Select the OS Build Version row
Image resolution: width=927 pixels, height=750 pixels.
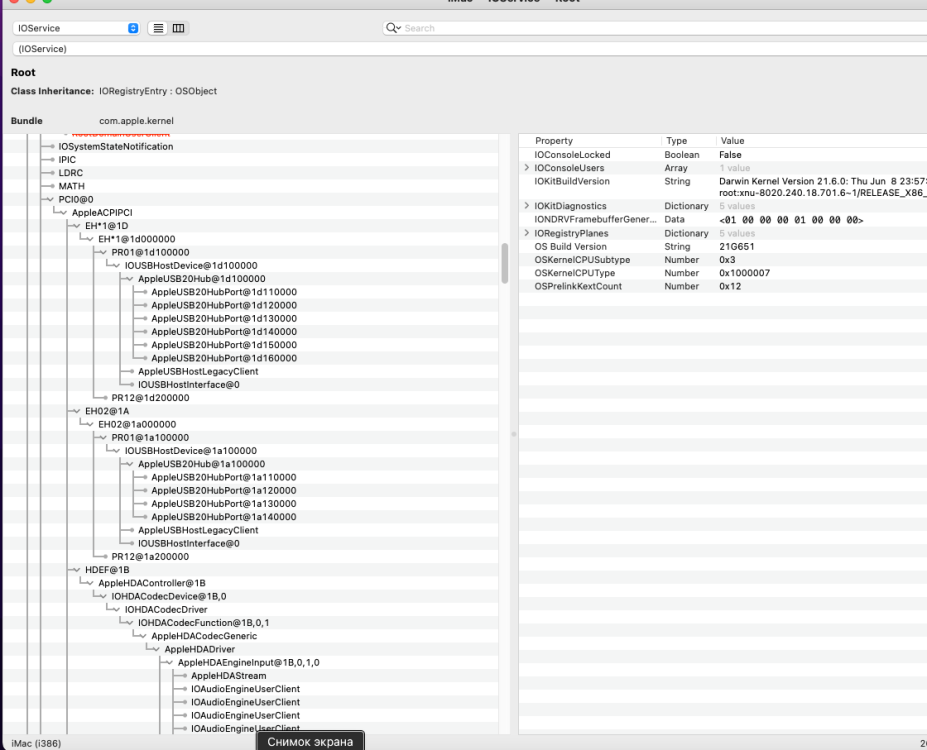coord(722,246)
